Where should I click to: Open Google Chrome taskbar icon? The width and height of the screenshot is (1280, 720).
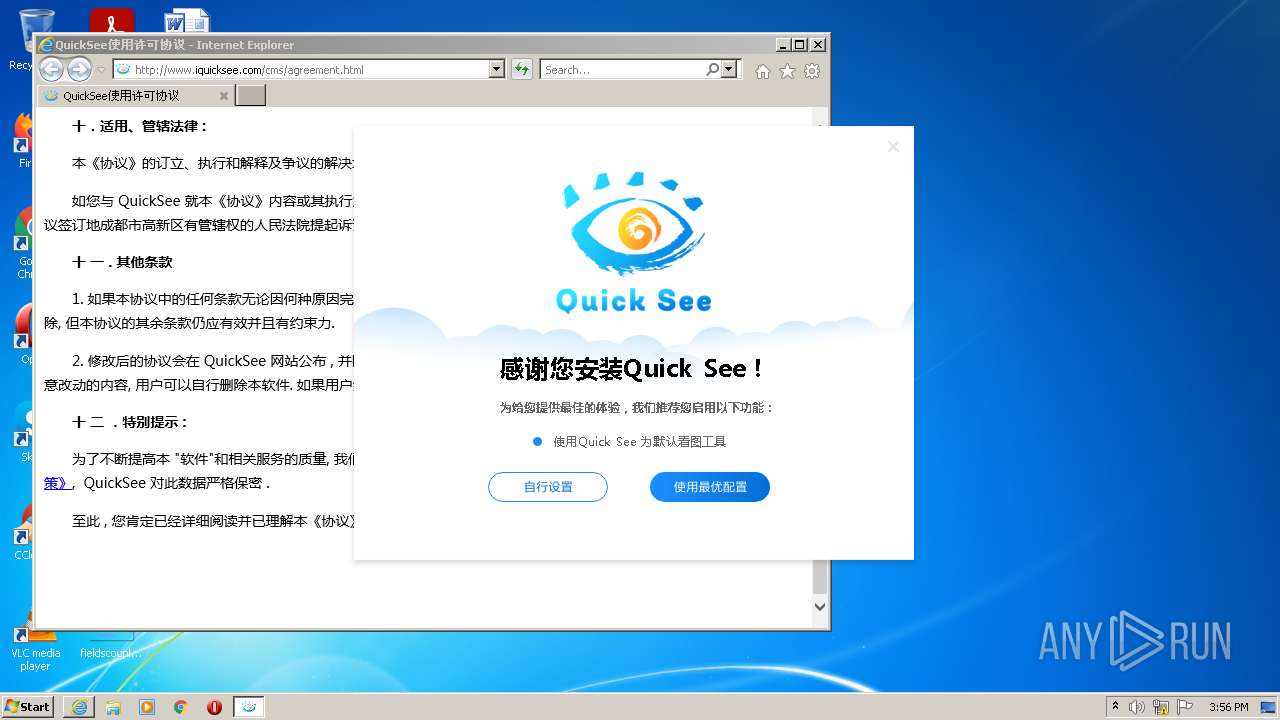pos(181,707)
